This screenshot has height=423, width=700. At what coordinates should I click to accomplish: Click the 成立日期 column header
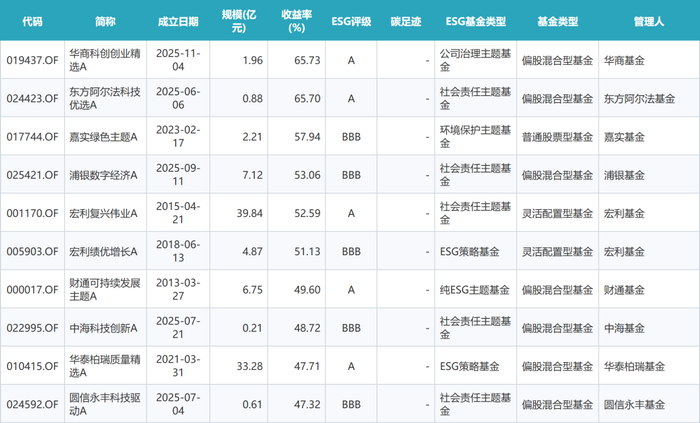coord(178,21)
